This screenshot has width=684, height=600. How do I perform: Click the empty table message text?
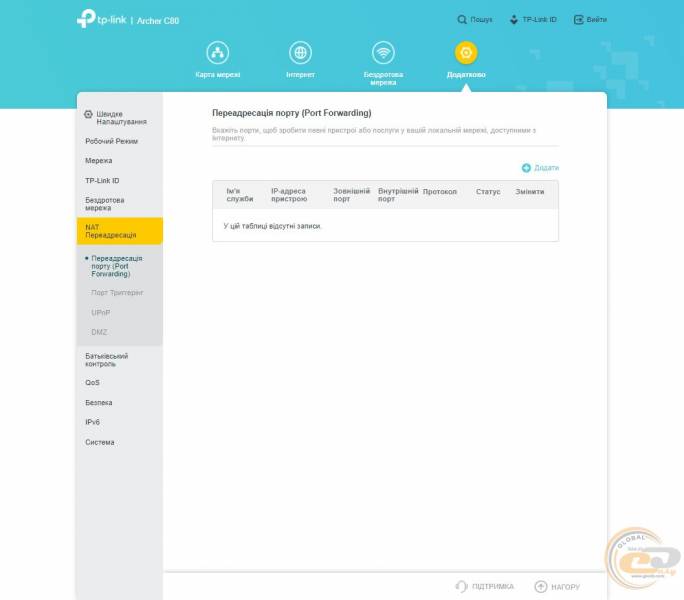pos(273,226)
